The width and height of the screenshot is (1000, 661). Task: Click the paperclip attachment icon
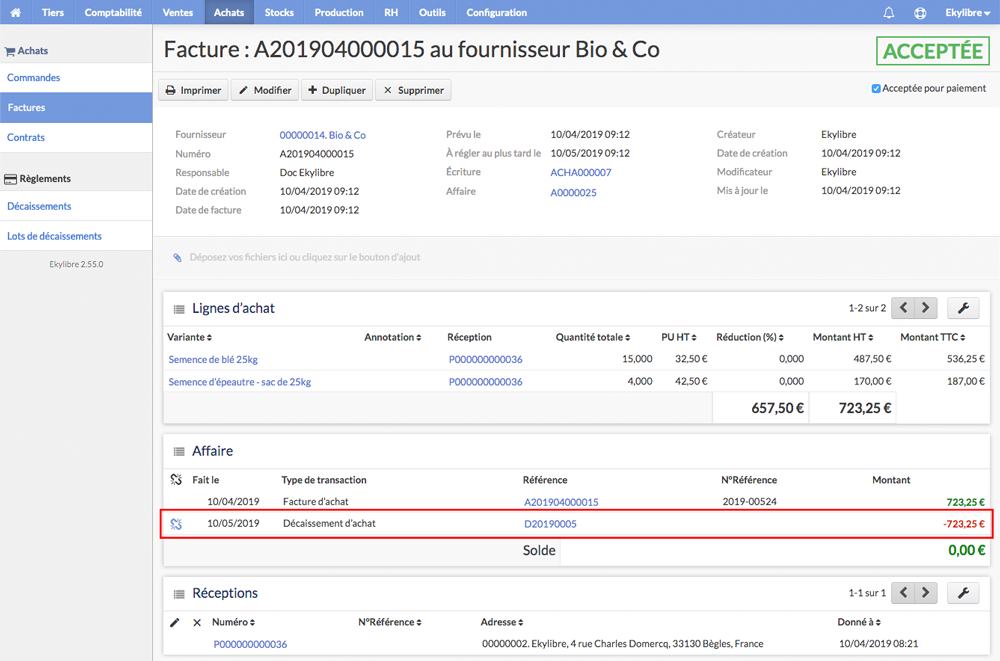[x=177, y=257]
